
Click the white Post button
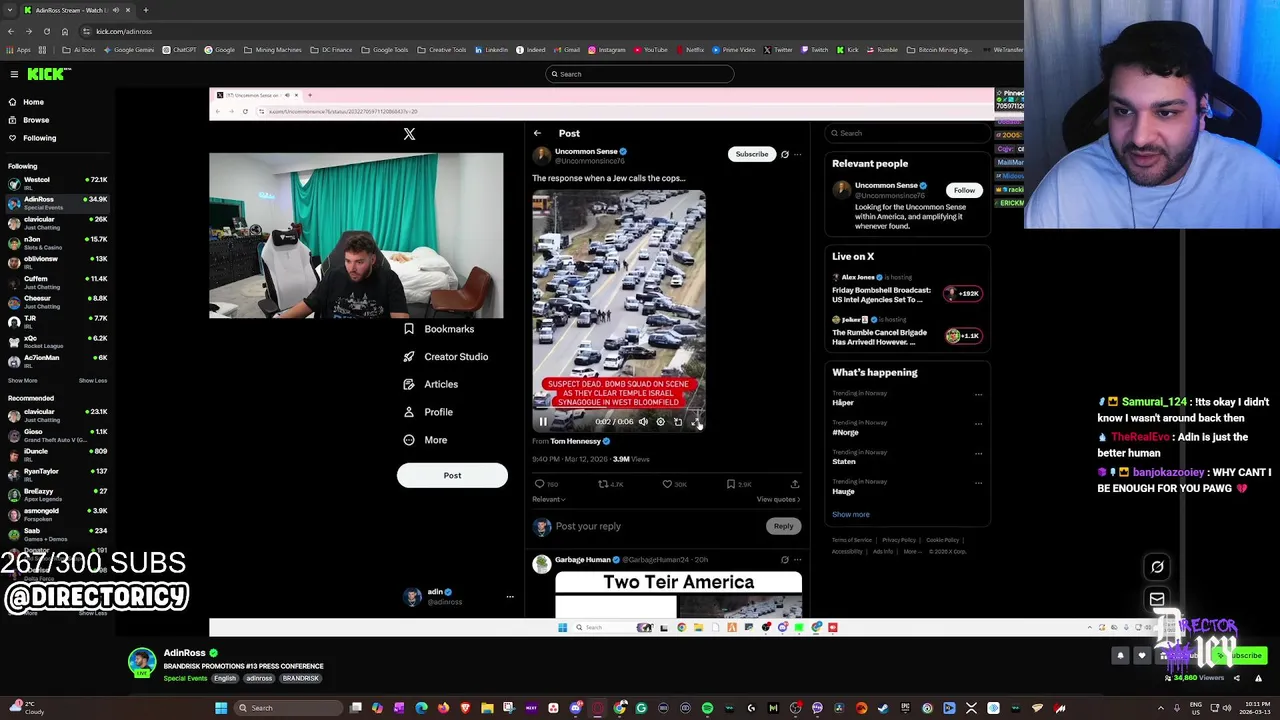452,476
